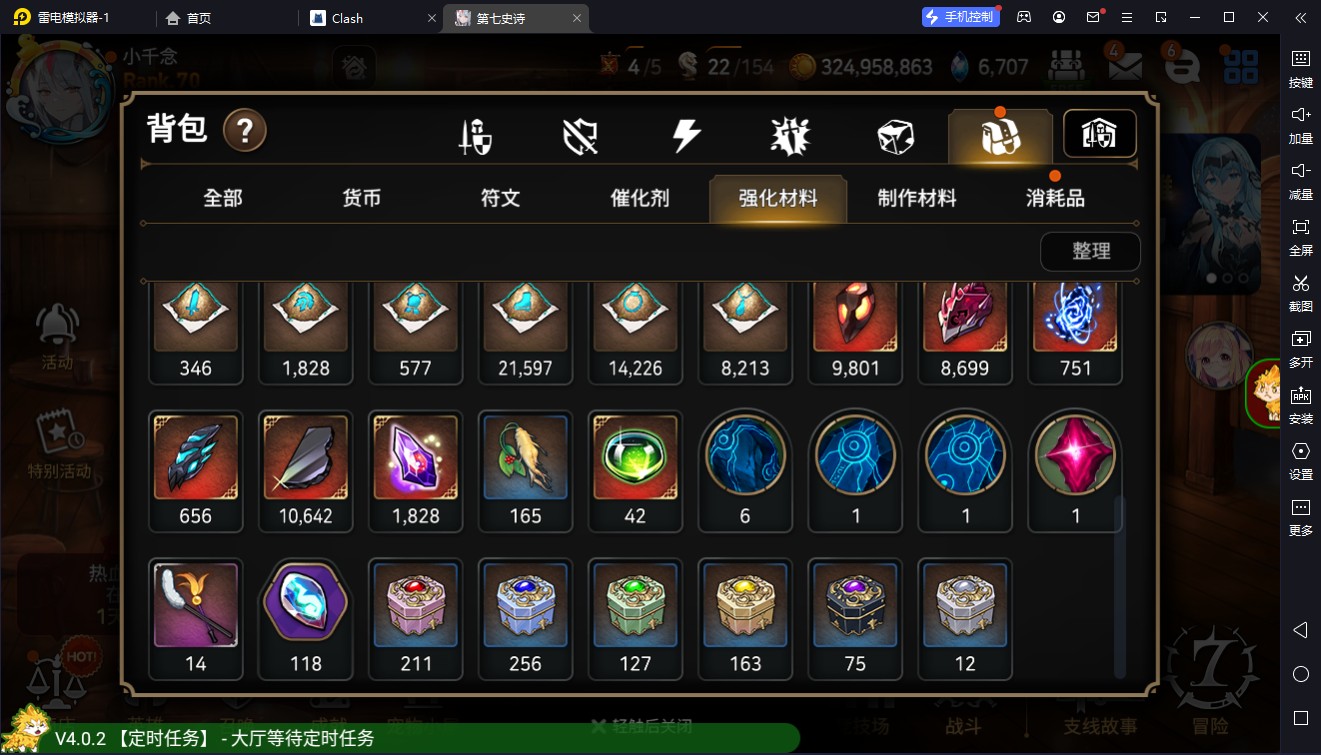Image resolution: width=1321 pixels, height=755 pixels.
Task: Open the house storage icon
Action: pyautogui.click(x=1100, y=134)
